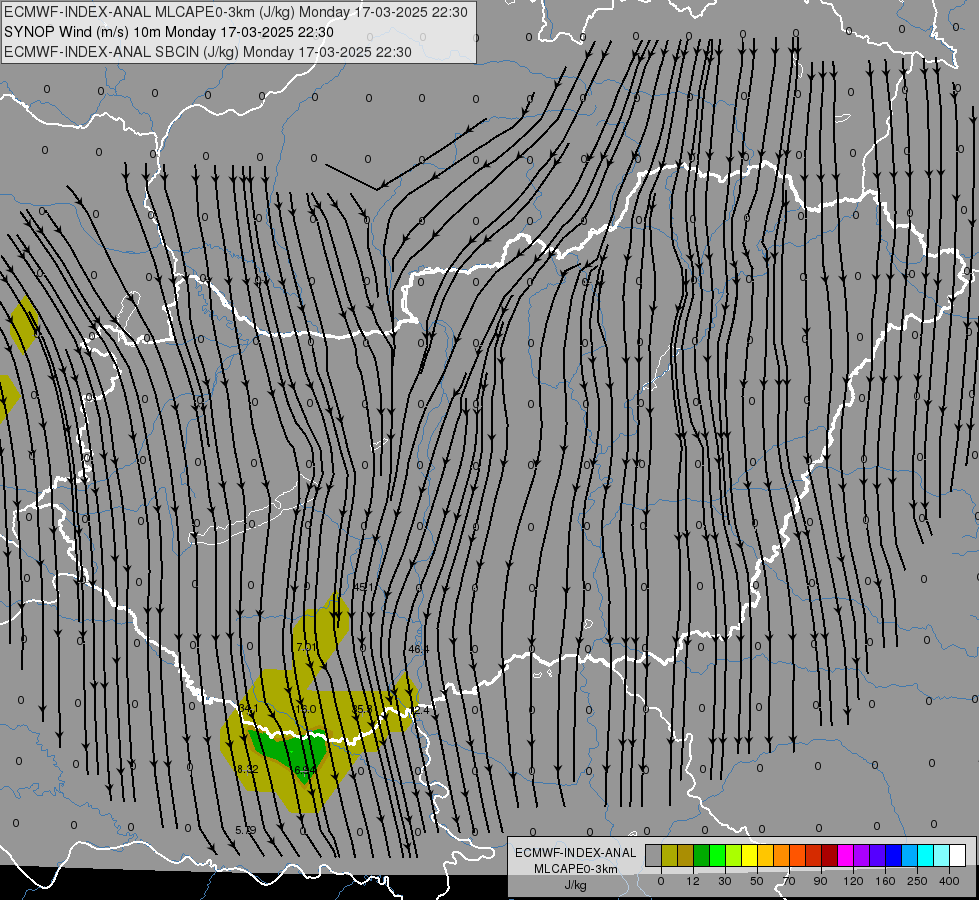Screen dimensions: 979x900
Task: Click the dark red legend swatch
Action: coord(830,856)
